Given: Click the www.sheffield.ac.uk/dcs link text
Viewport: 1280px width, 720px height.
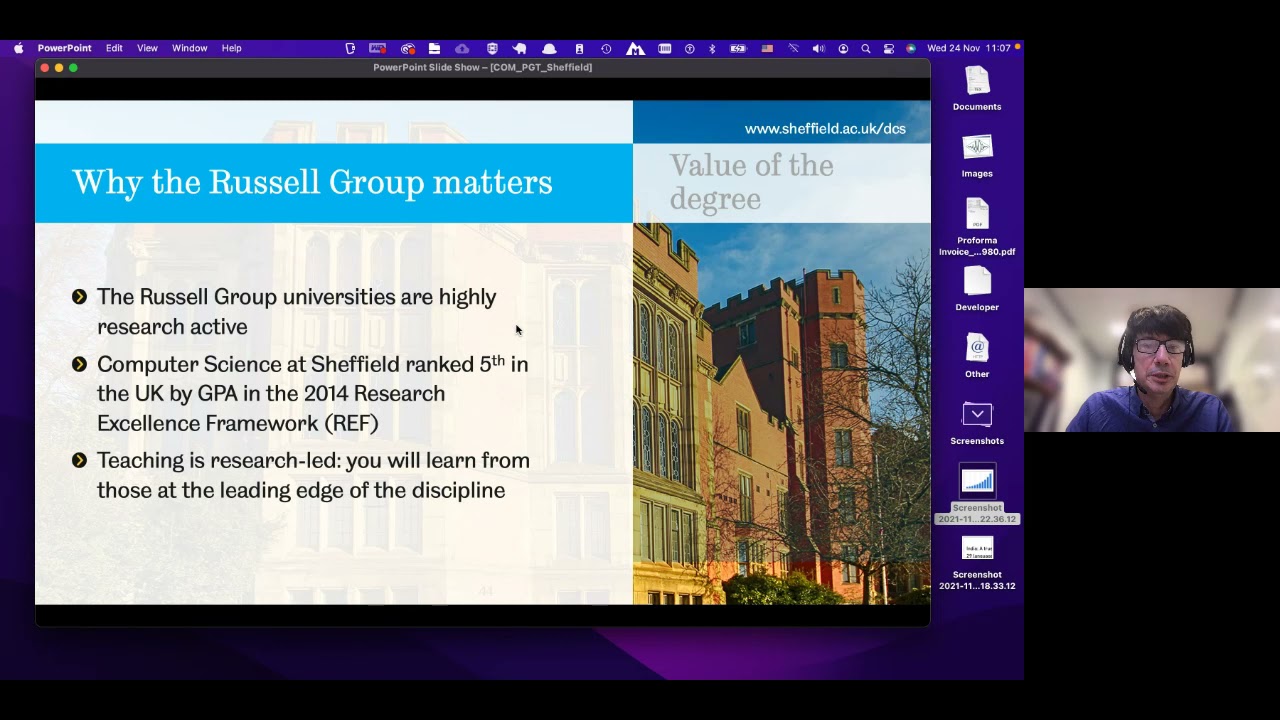Looking at the screenshot, I should point(825,129).
